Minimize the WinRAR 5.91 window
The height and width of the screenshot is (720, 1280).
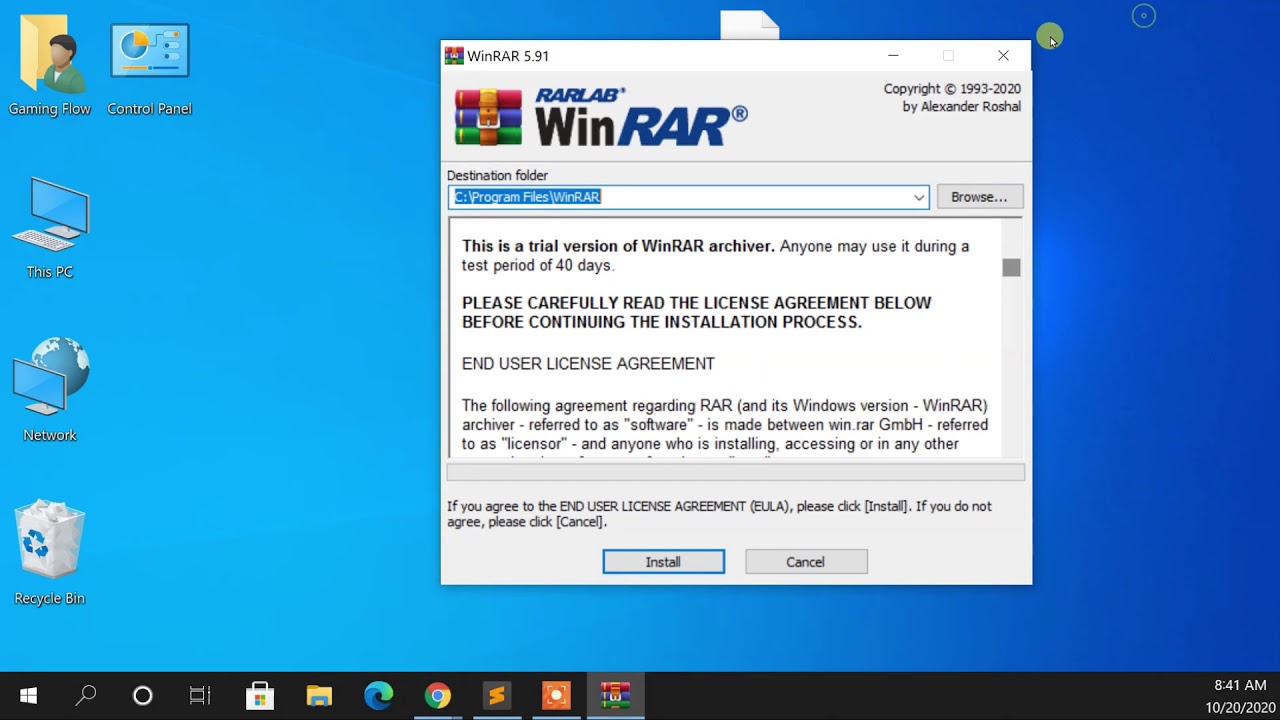[x=893, y=56]
